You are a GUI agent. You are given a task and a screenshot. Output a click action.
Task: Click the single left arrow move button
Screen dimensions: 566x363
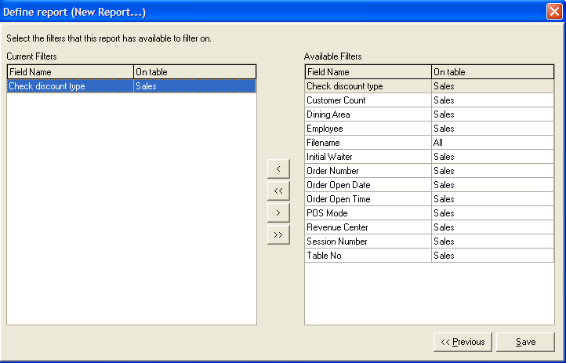(x=278, y=169)
